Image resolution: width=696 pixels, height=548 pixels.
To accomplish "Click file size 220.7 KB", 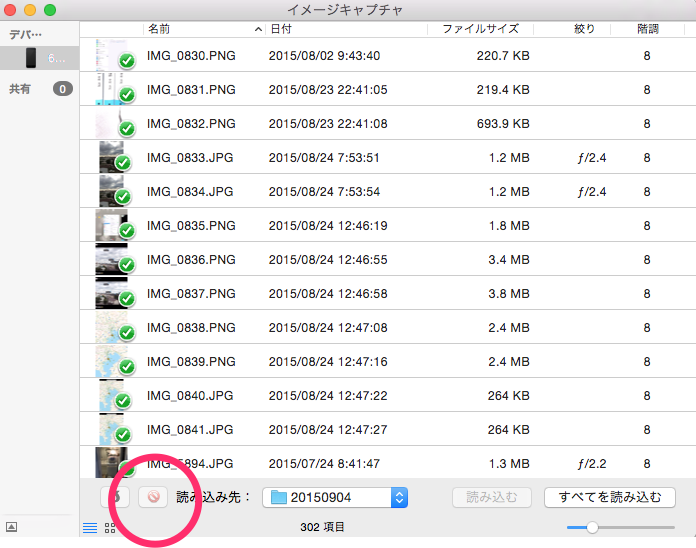I will pos(503,55).
